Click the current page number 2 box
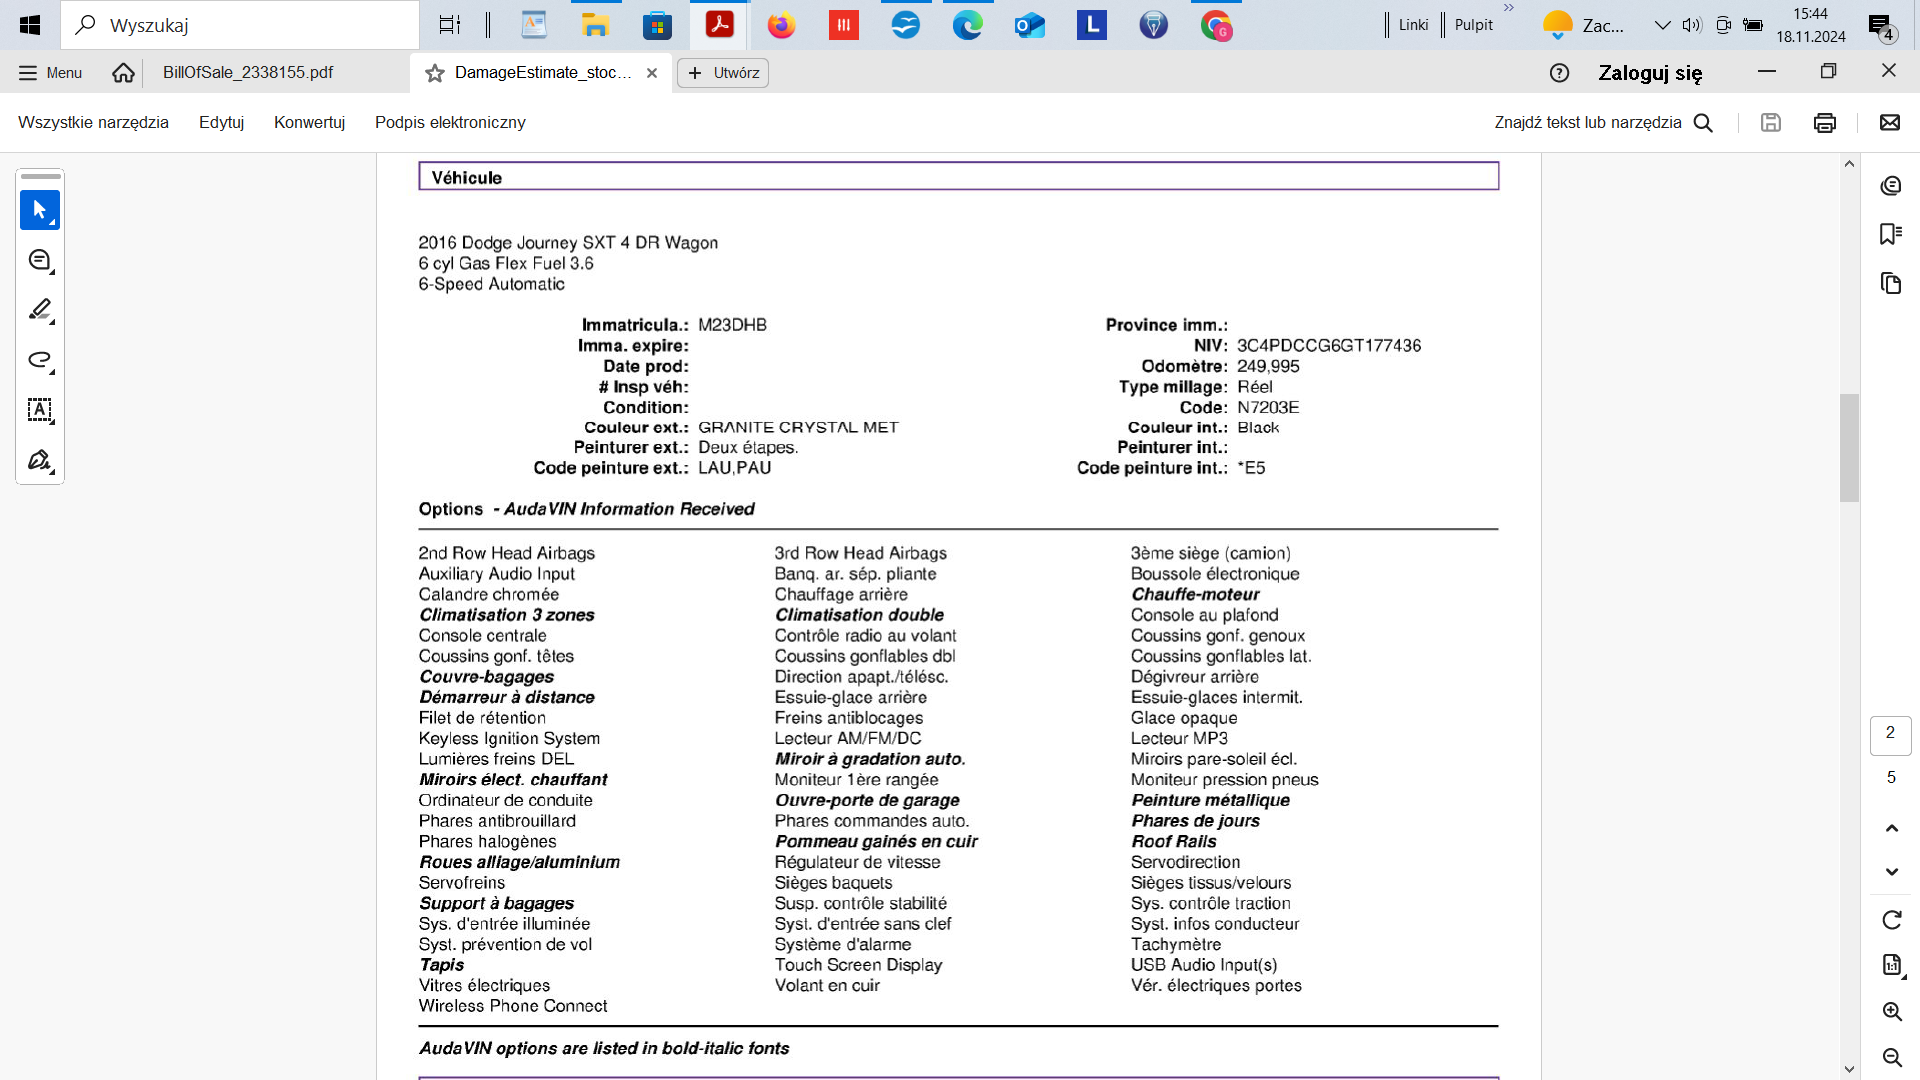Image resolution: width=1920 pixels, height=1080 pixels. pos(1890,733)
